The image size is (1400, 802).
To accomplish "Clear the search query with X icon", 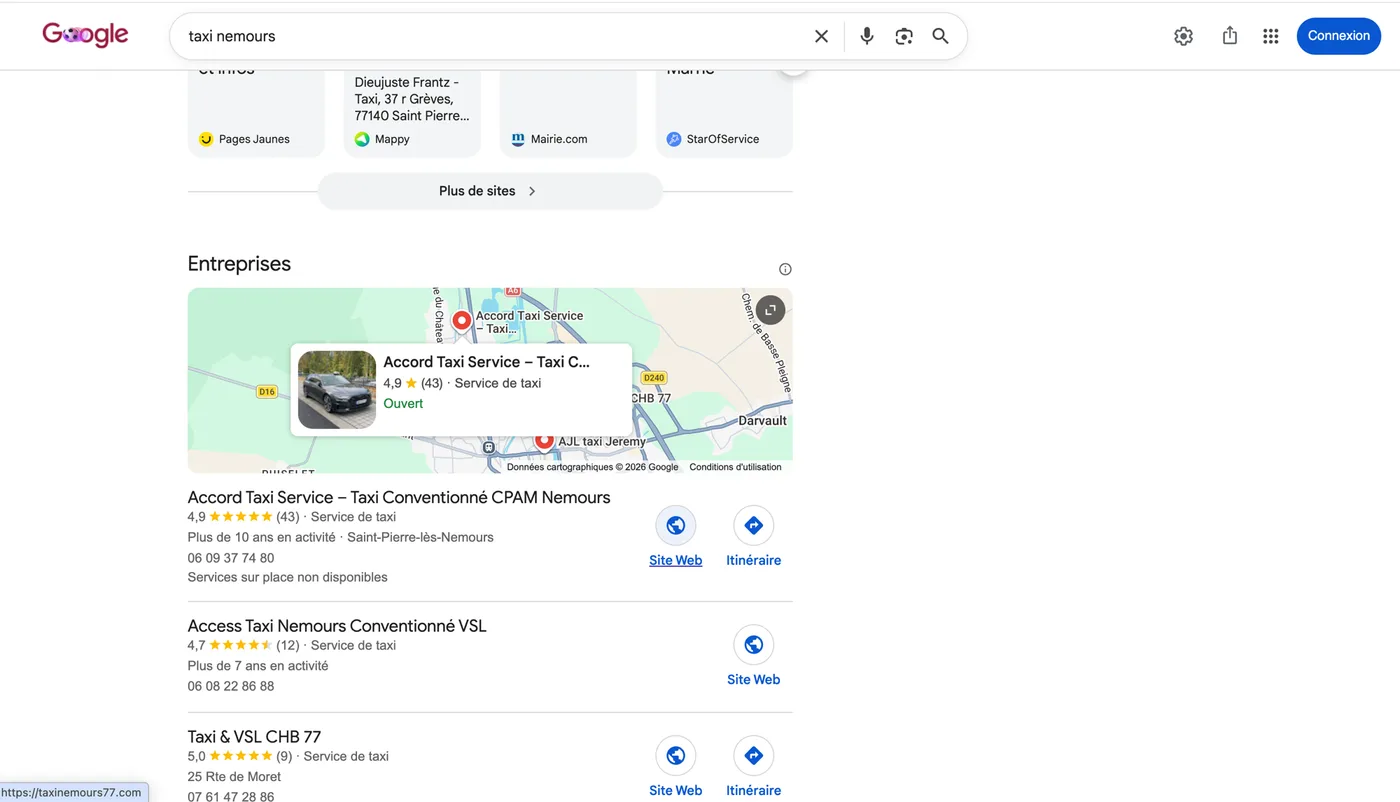I will click(x=821, y=36).
